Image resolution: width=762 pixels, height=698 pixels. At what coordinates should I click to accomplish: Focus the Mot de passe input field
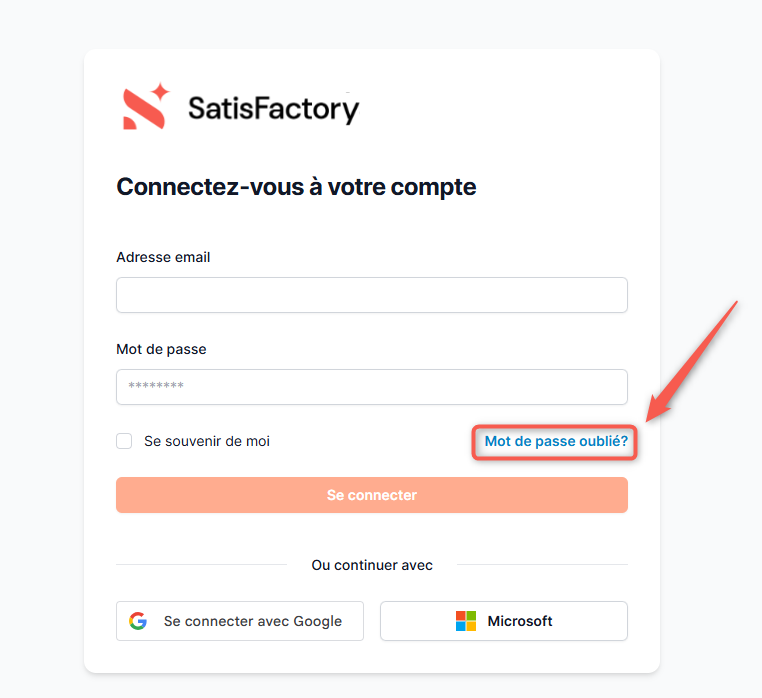click(372, 387)
